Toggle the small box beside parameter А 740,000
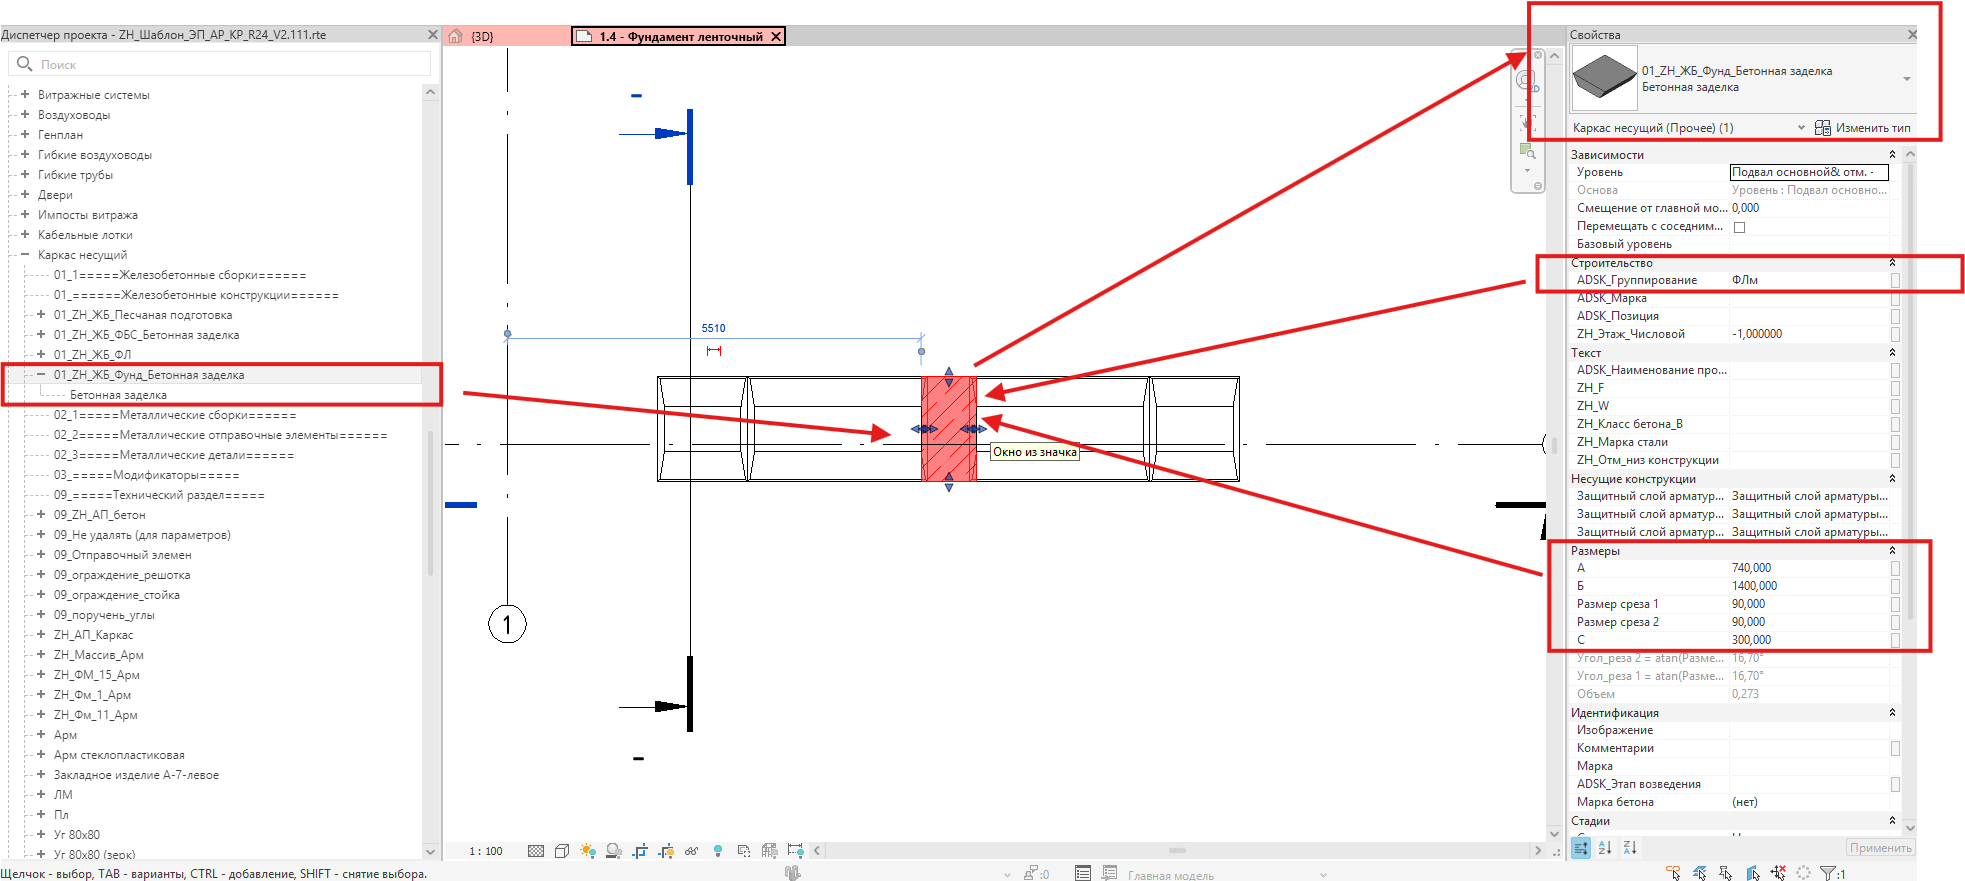 (1895, 568)
